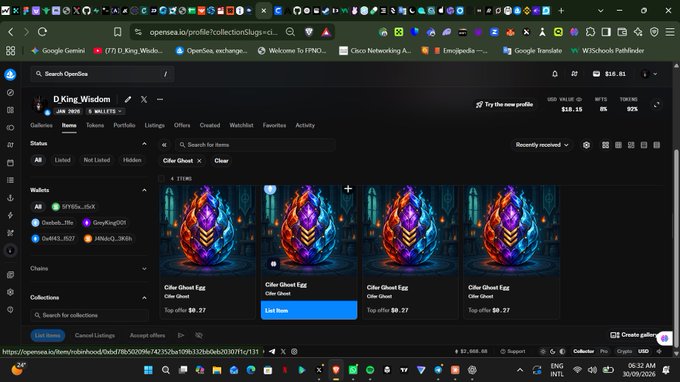Switch to the second grid view icon
This screenshot has height=382, width=680.
pos(618,145)
